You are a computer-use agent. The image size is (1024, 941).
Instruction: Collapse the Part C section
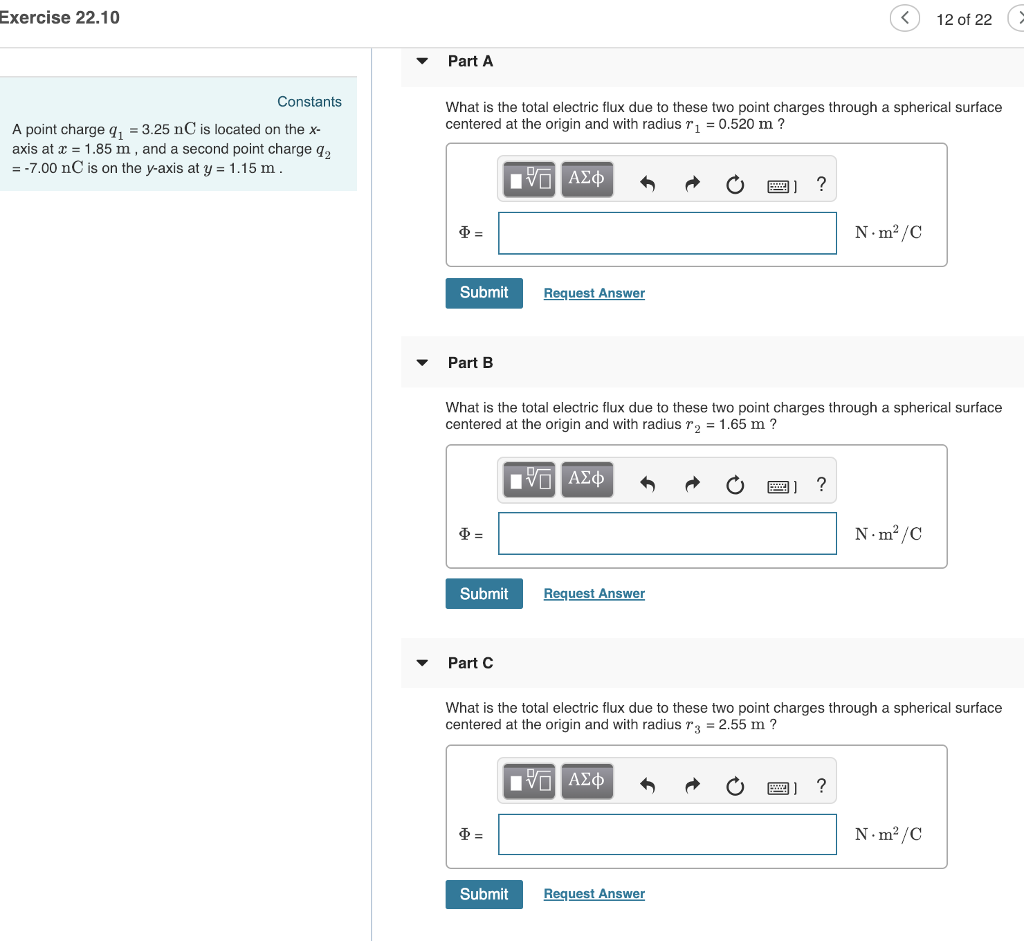coord(423,663)
